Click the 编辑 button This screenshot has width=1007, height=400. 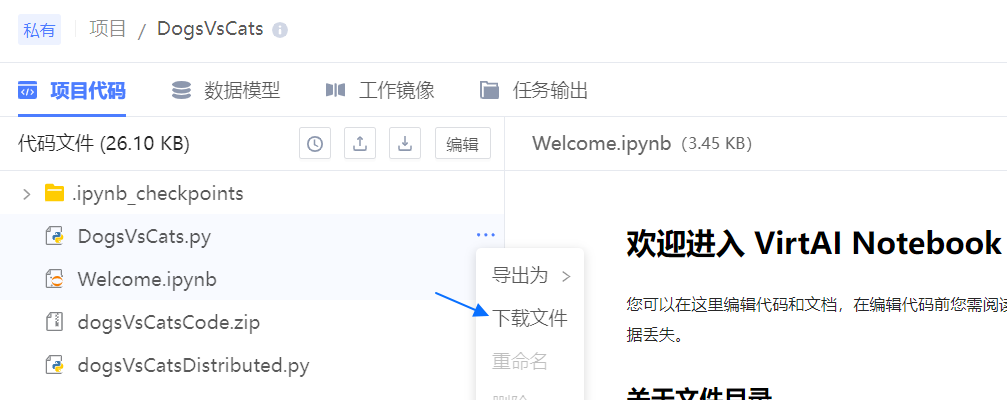coord(462,144)
